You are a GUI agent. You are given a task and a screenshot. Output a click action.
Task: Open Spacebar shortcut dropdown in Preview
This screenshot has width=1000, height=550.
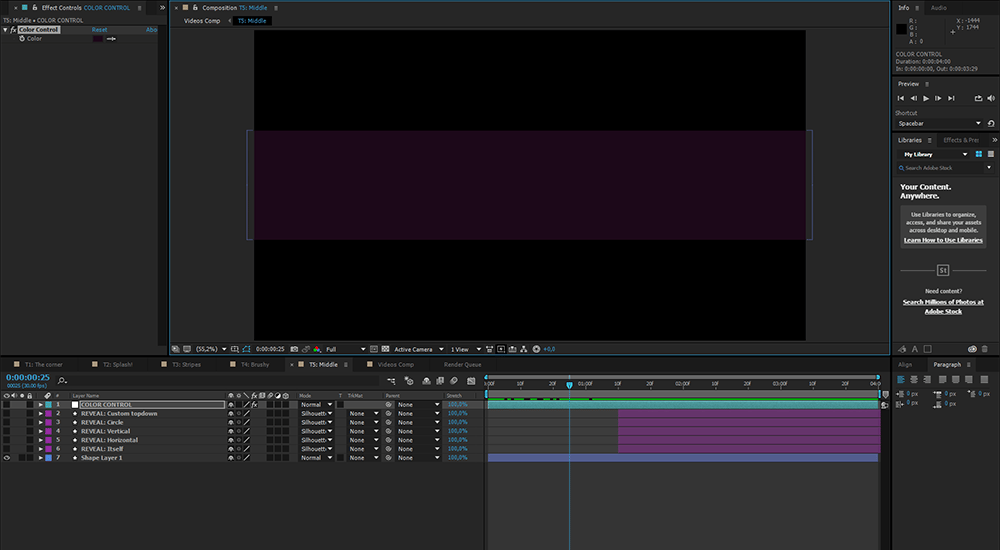point(939,123)
